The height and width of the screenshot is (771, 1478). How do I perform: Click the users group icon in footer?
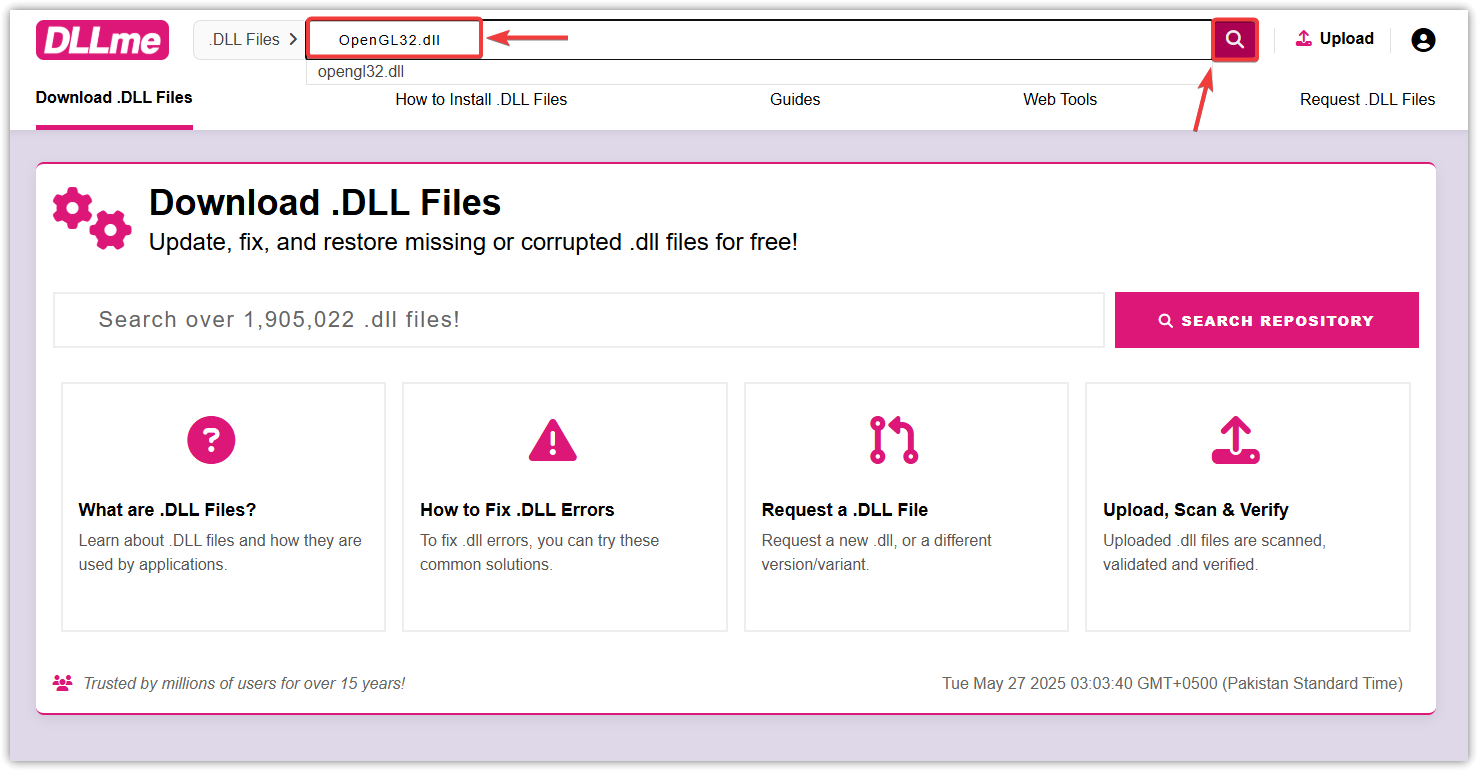[x=63, y=683]
